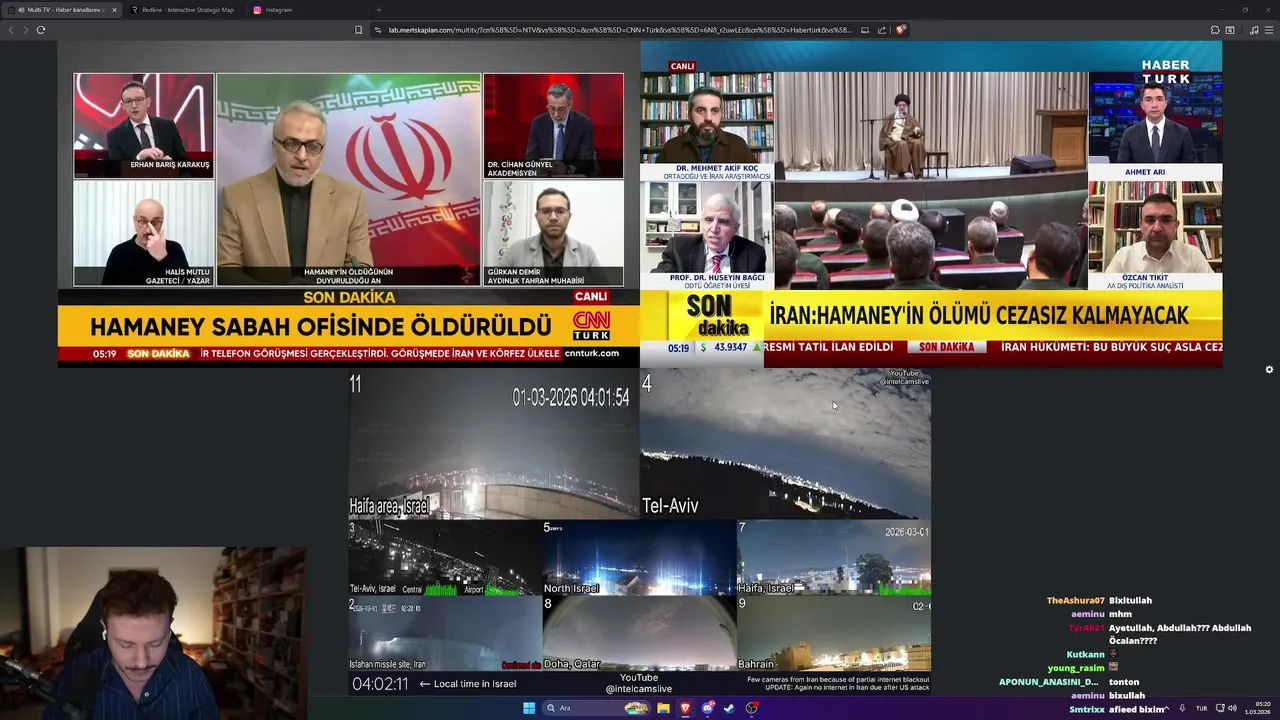1280x720 pixels.
Task: Select North Israel camera 5 feed
Action: [x=639, y=558]
